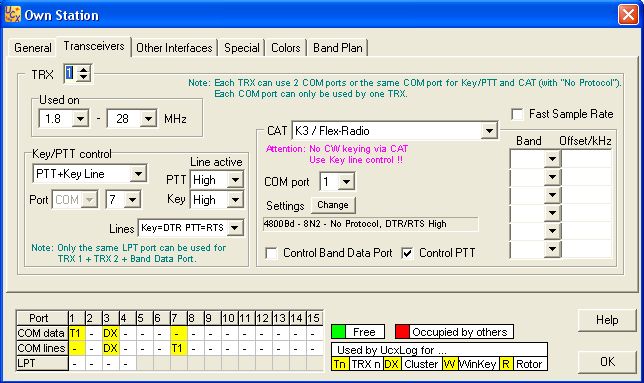Open the Band Plan tab

click(x=338, y=48)
